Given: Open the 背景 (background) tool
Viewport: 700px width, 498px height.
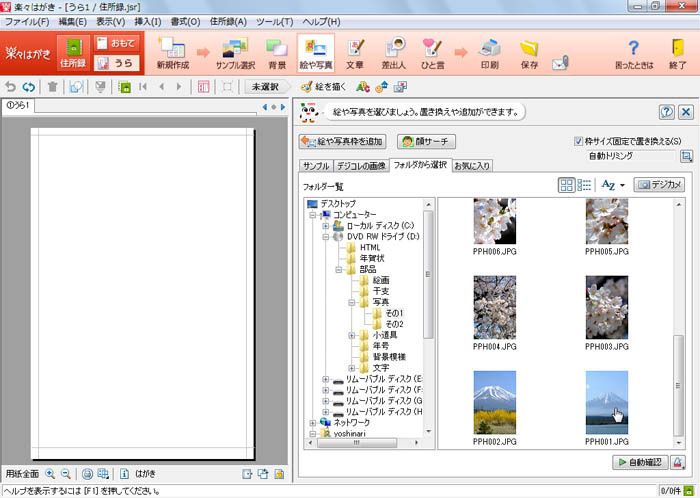Looking at the screenshot, I should coord(276,53).
